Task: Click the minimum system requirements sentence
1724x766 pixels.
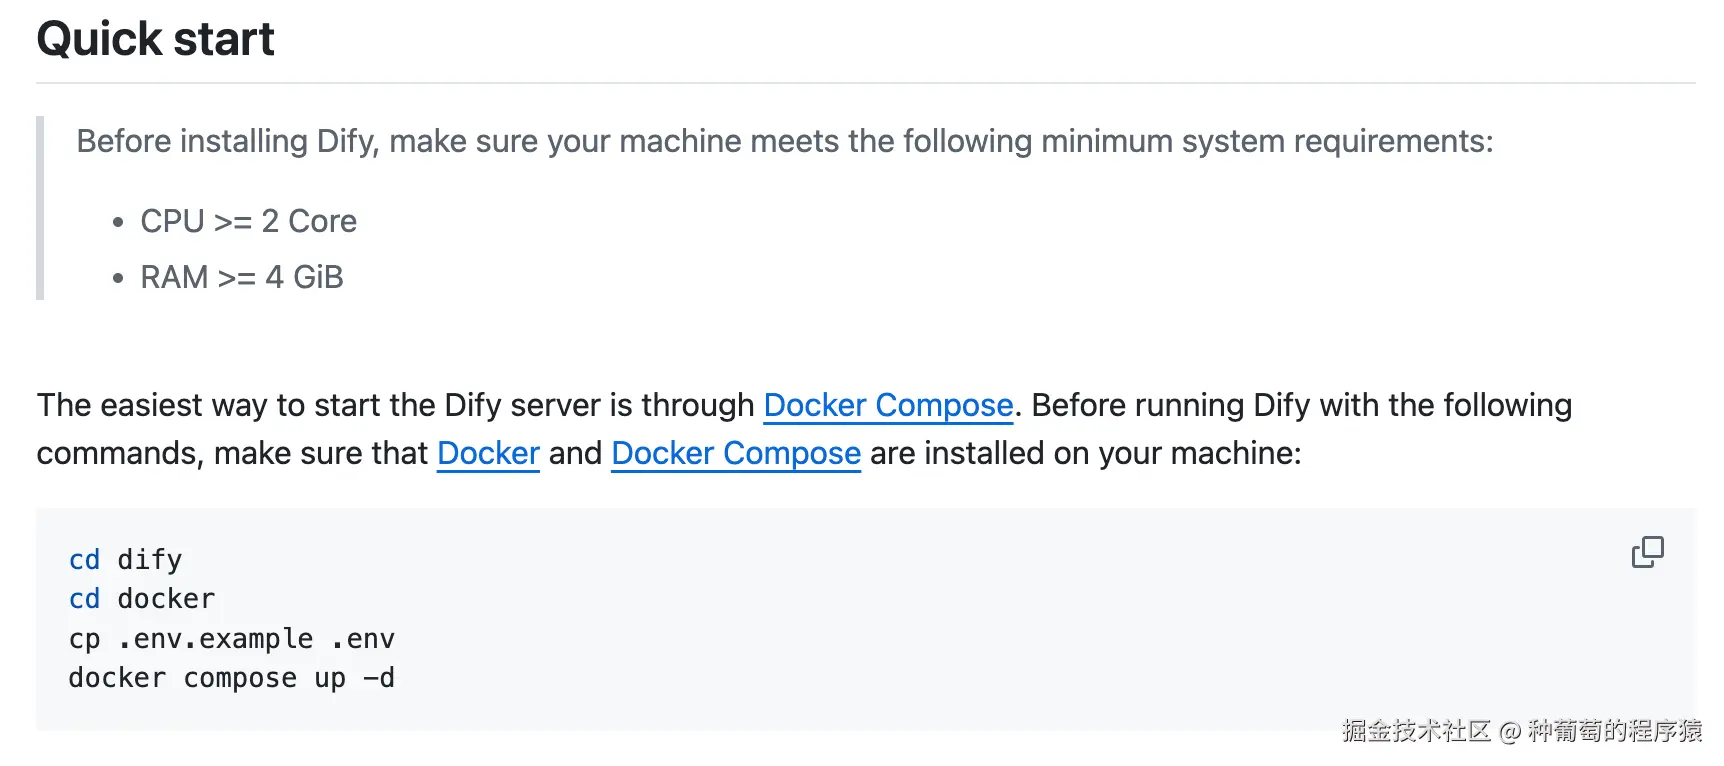Action: pyautogui.click(x=784, y=141)
